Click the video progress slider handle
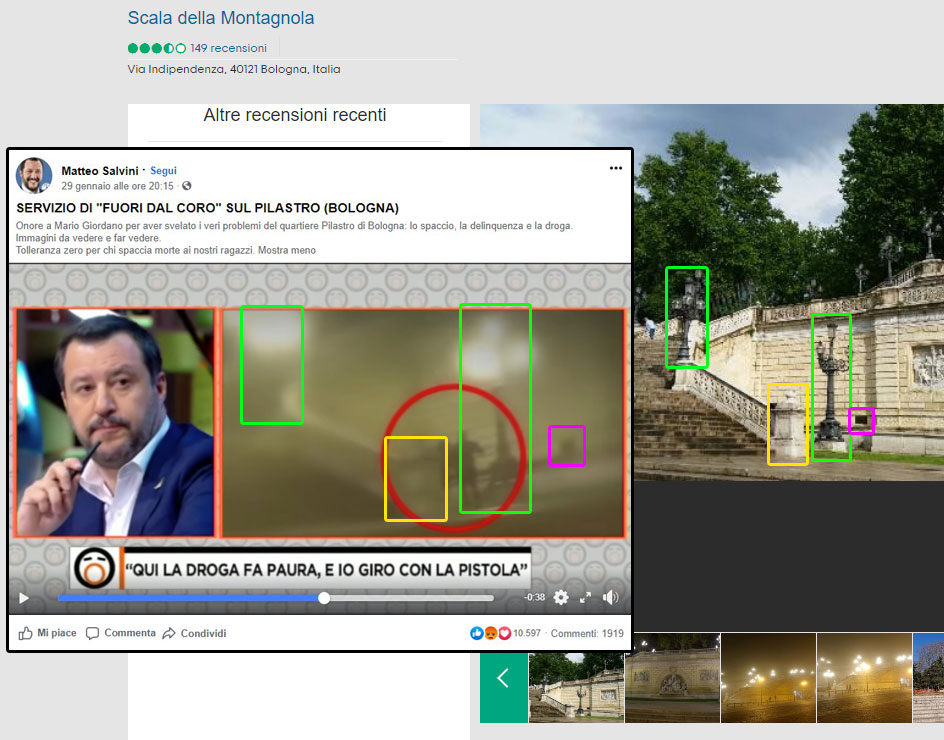 324,598
